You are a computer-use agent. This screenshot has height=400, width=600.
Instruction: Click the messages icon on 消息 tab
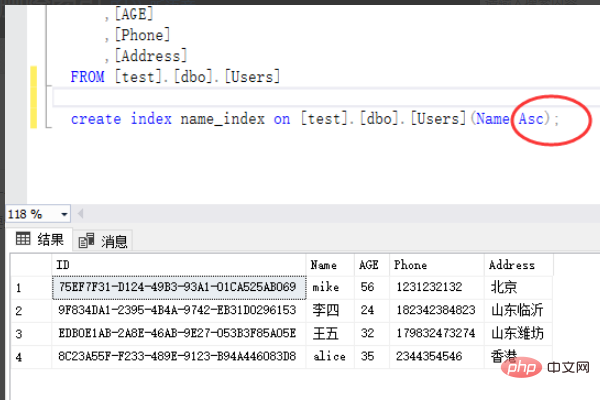[x=86, y=240]
